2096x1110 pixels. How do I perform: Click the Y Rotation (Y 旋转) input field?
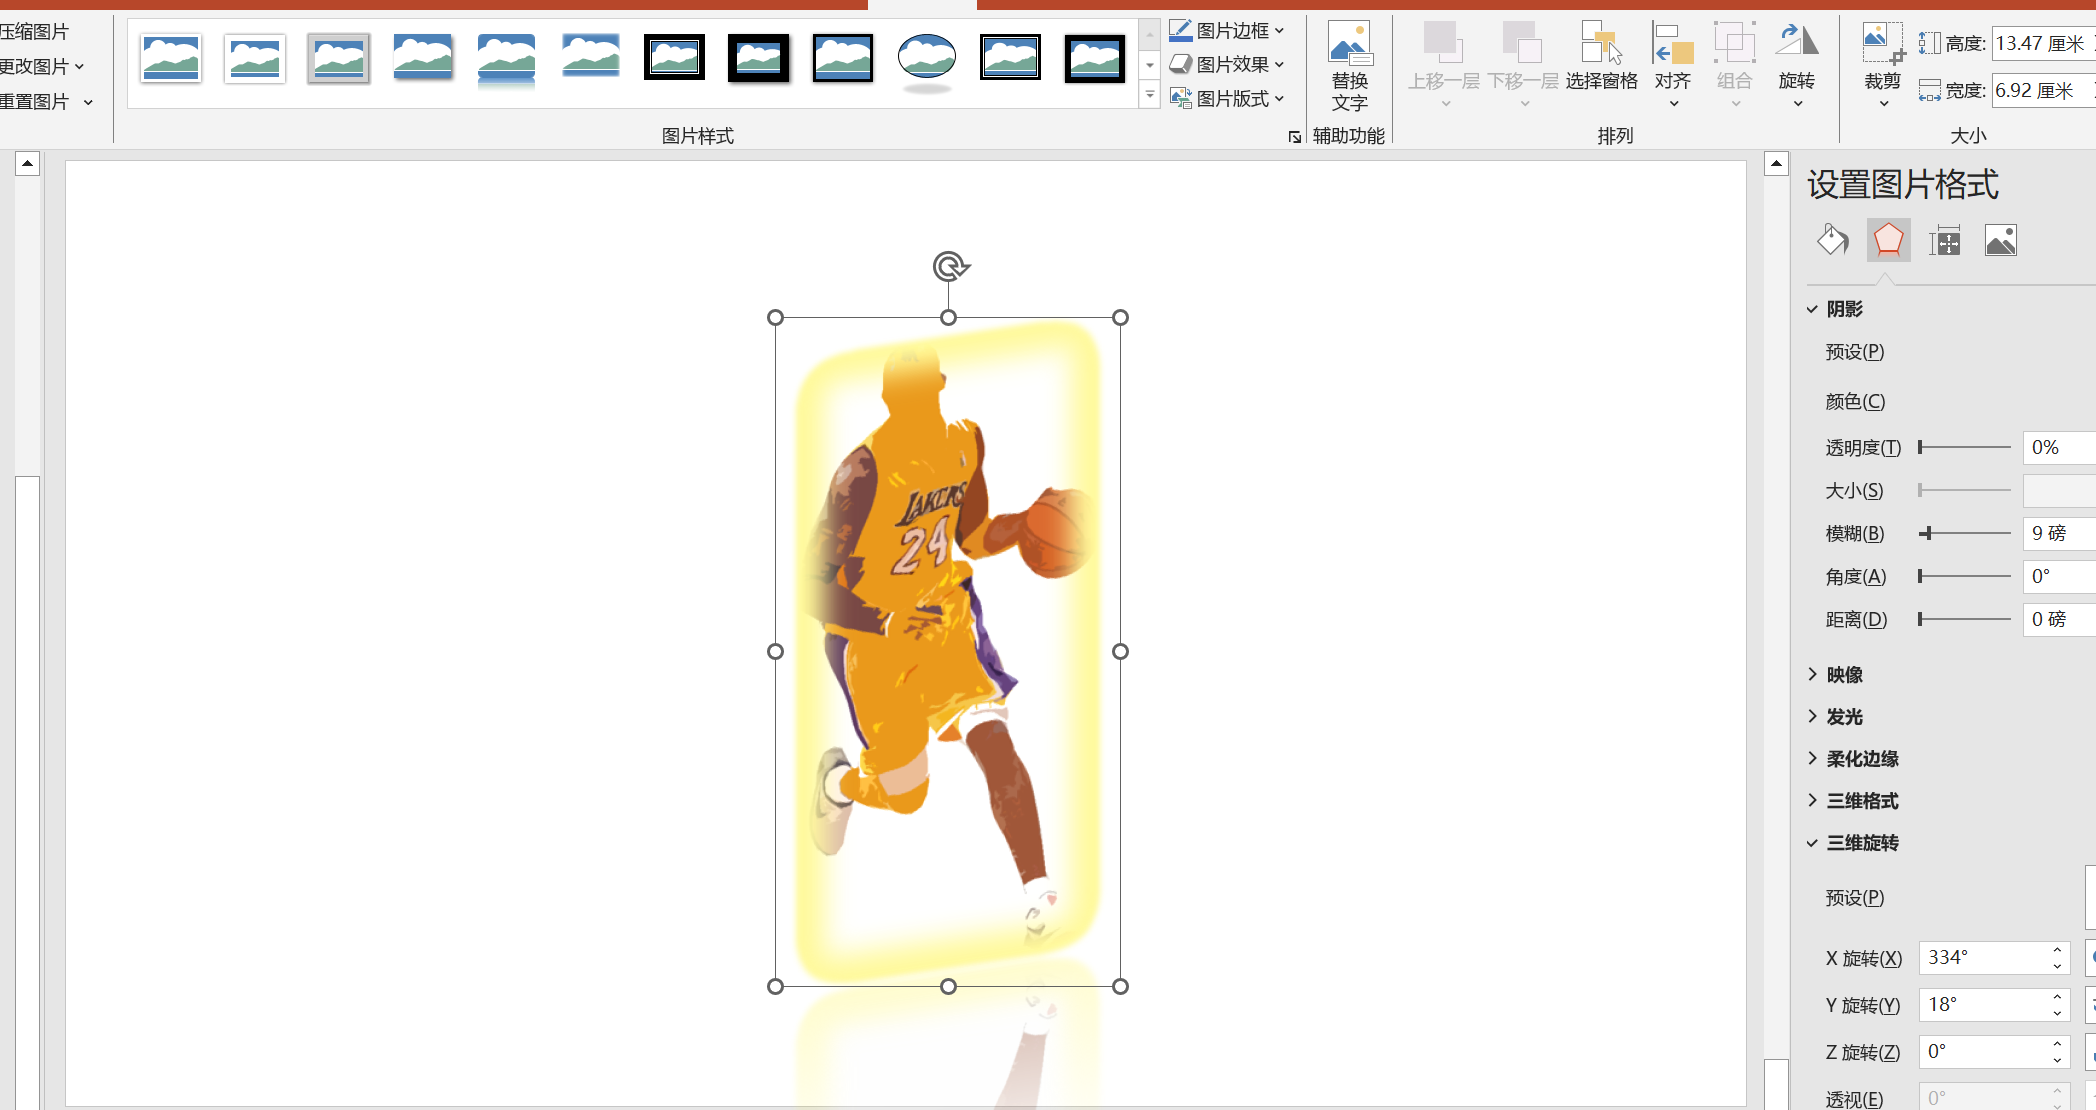pyautogui.click(x=1982, y=1005)
